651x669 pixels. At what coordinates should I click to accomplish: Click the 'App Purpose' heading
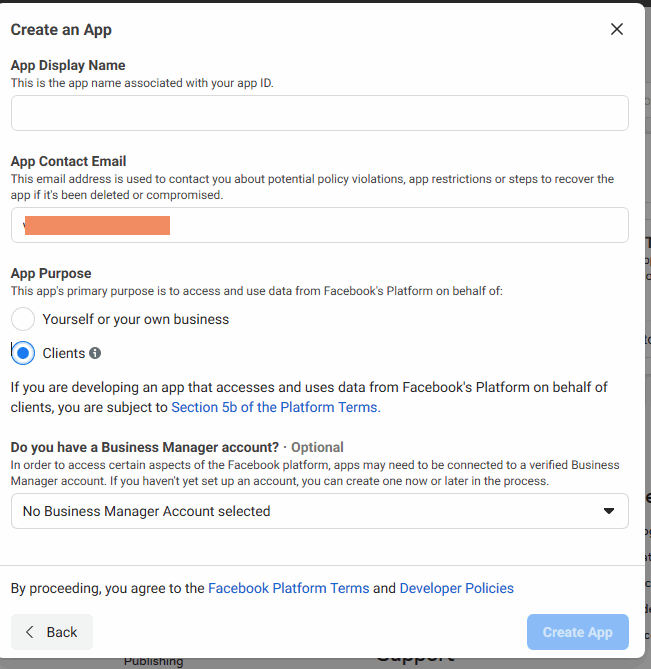coord(51,273)
